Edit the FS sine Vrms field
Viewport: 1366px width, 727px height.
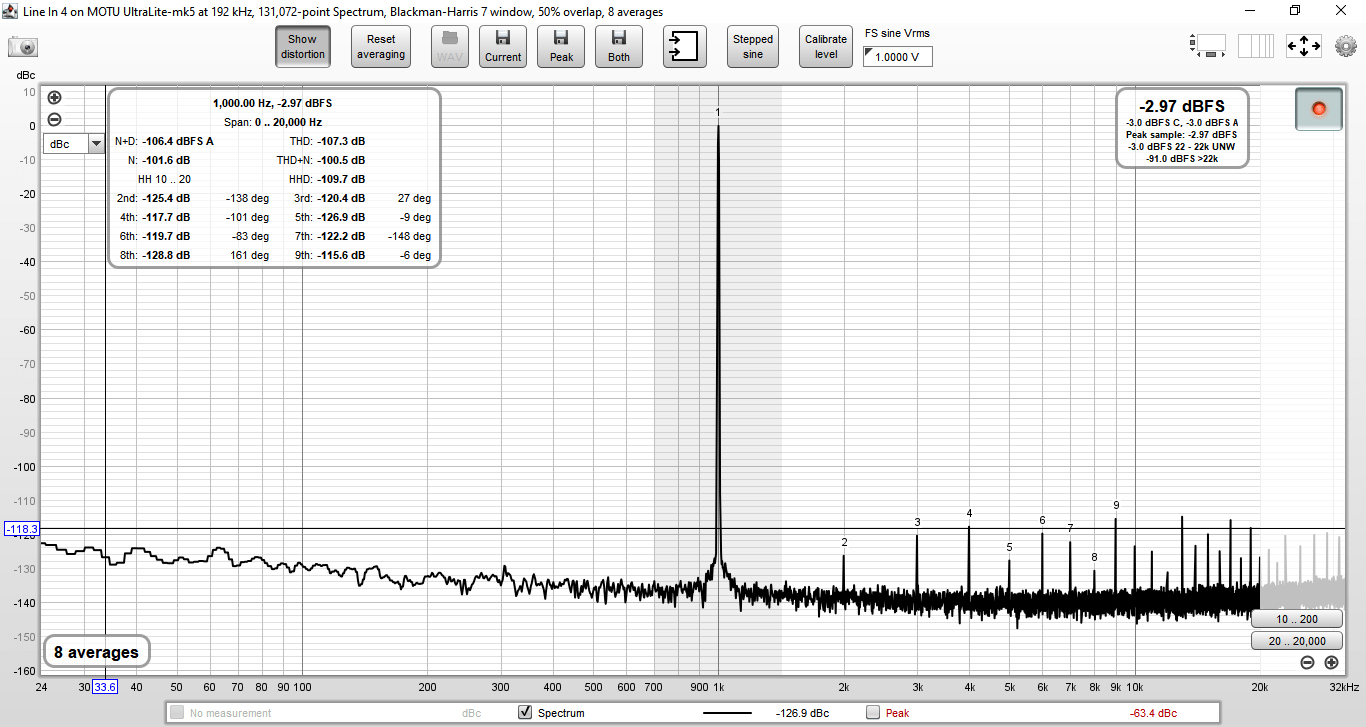pyautogui.click(x=898, y=57)
